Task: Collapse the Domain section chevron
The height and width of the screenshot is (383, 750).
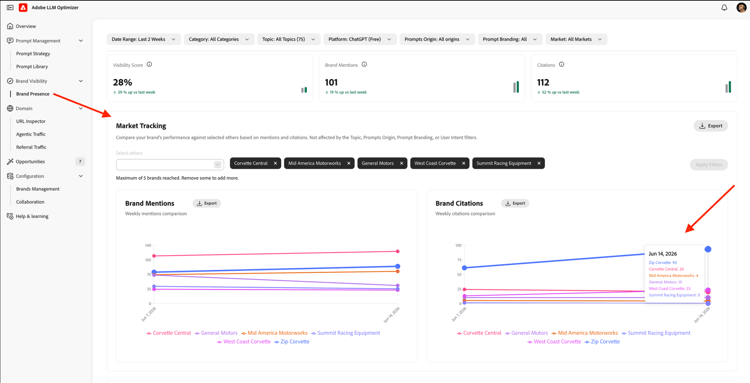Action: coord(81,109)
